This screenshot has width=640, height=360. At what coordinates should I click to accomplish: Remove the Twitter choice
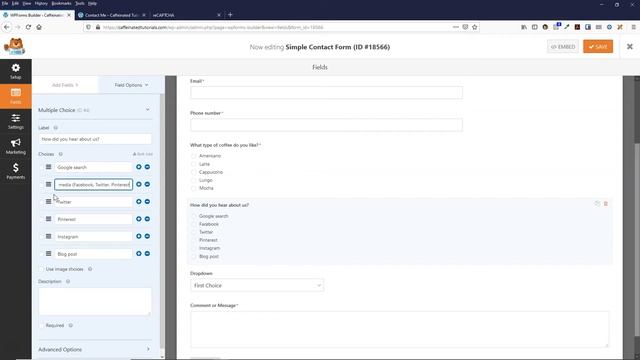tap(147, 202)
